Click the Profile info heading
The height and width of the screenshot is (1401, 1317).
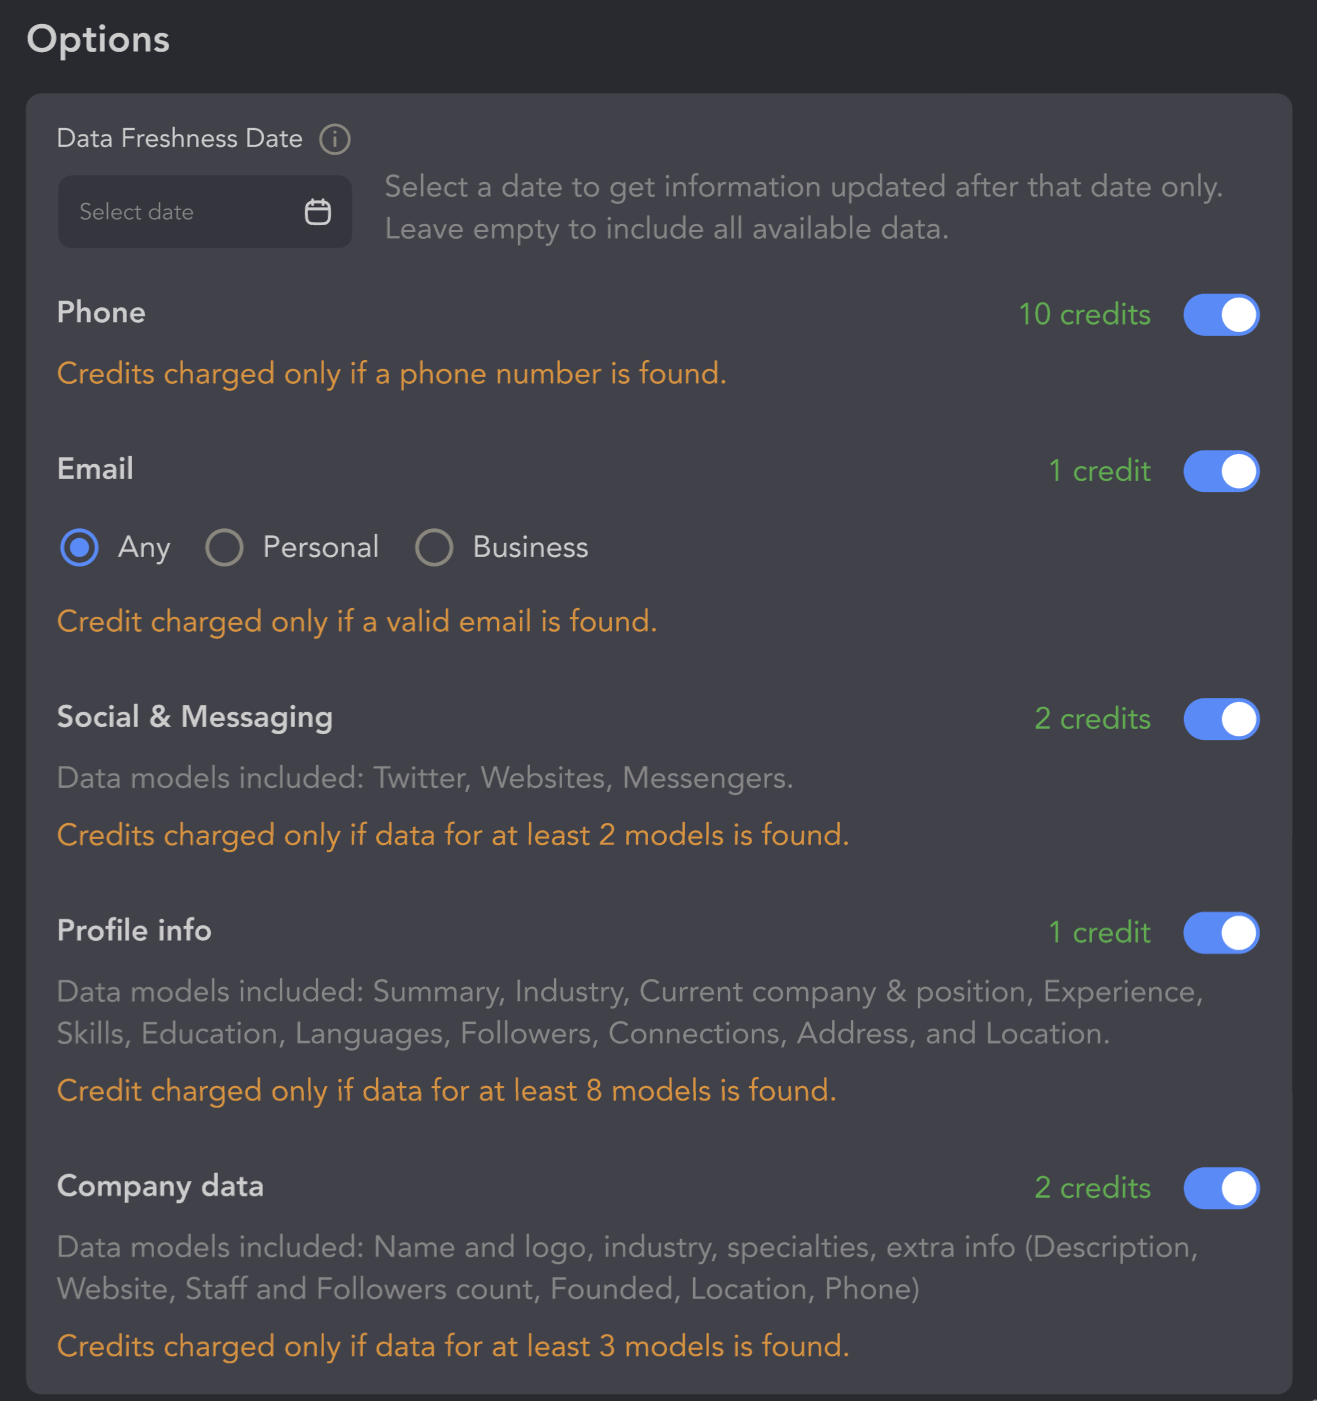pyautogui.click(x=134, y=930)
